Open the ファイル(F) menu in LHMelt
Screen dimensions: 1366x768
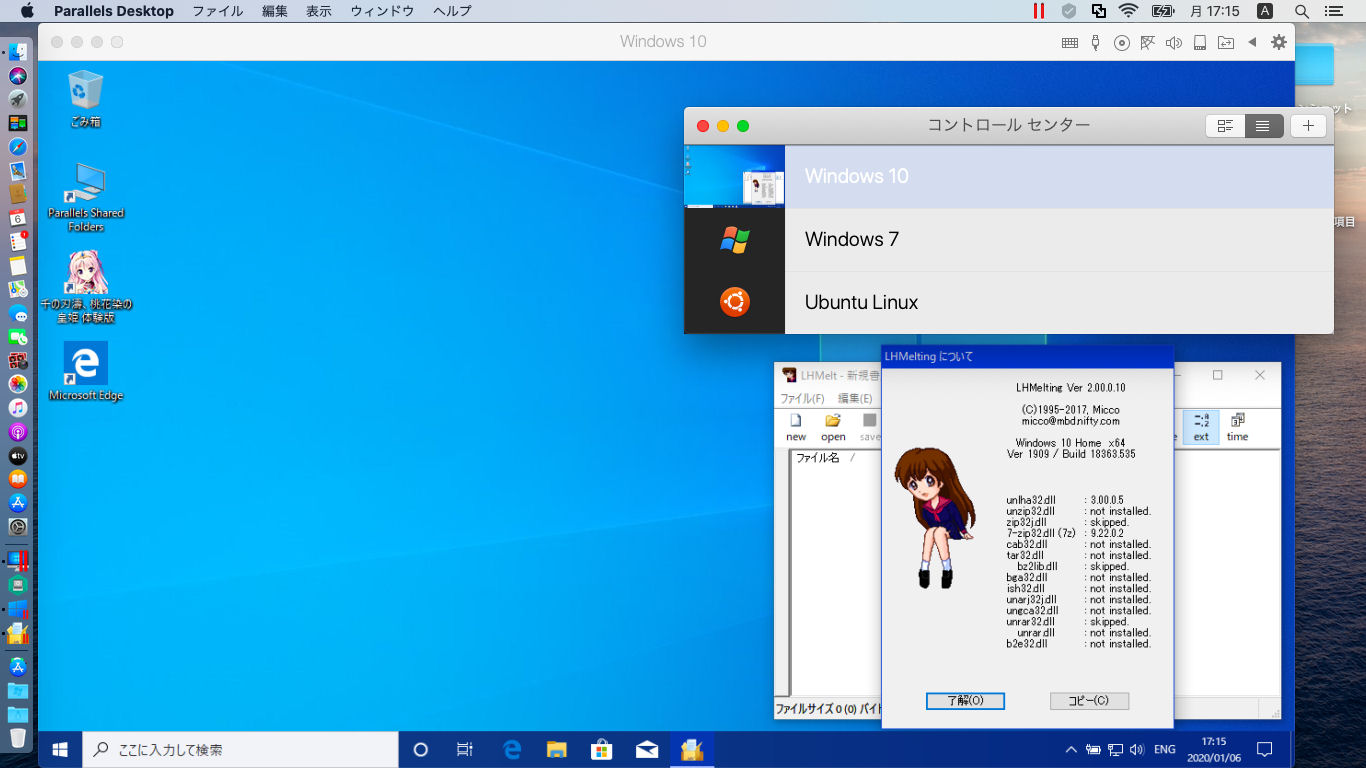802,398
